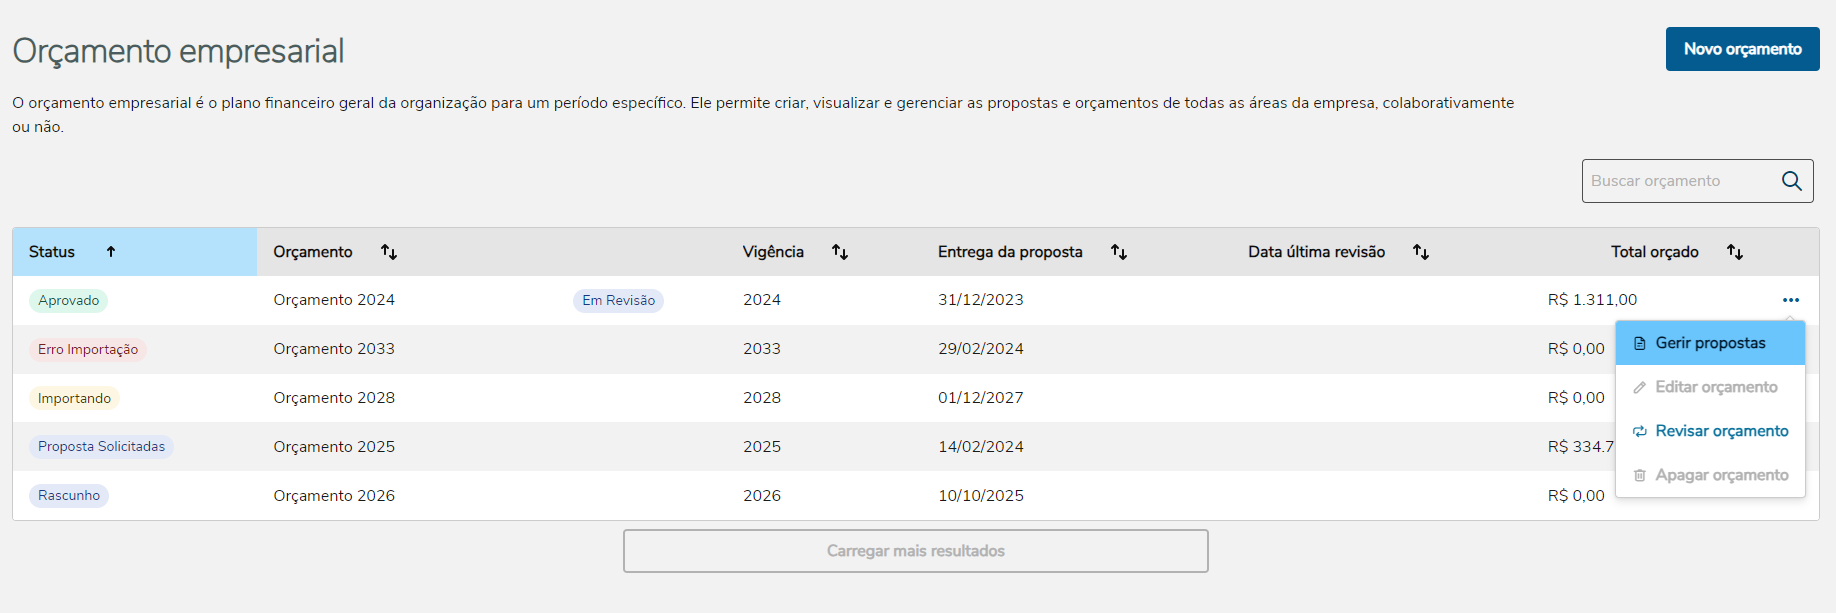Click the Em Revisão tag
Screen dimensions: 1836x613
click(x=618, y=300)
